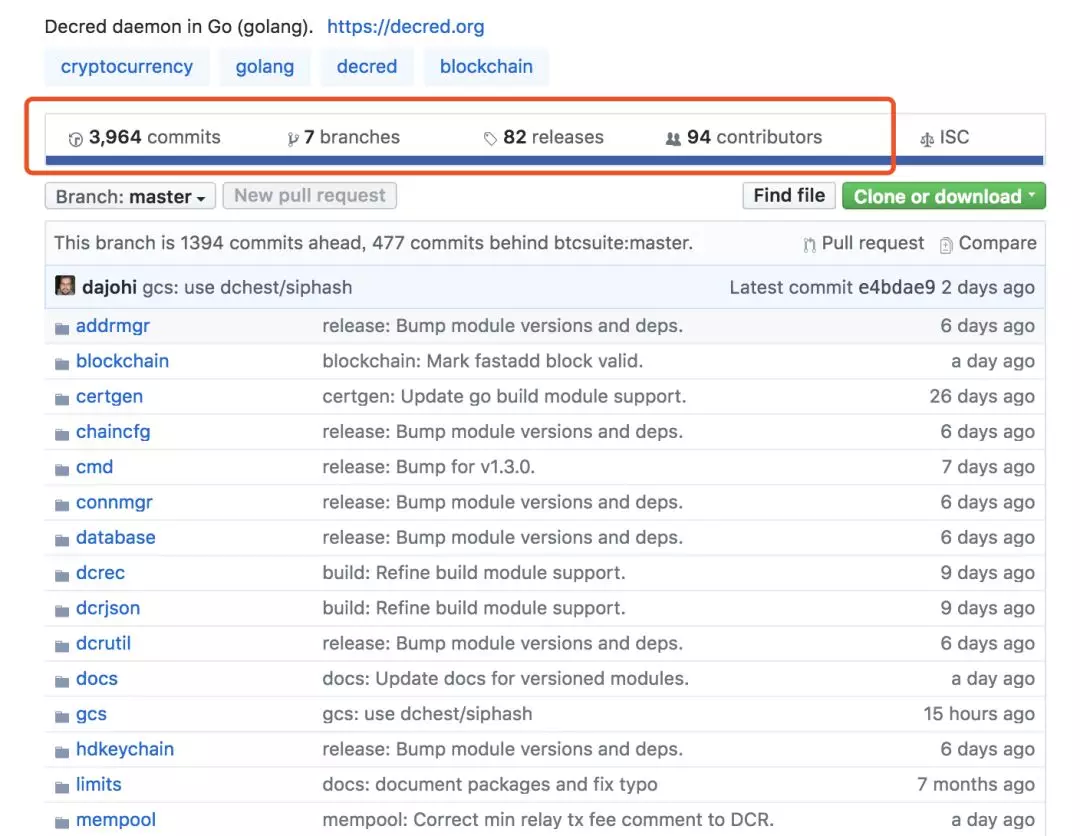Open the connmgr folder

click(x=114, y=503)
